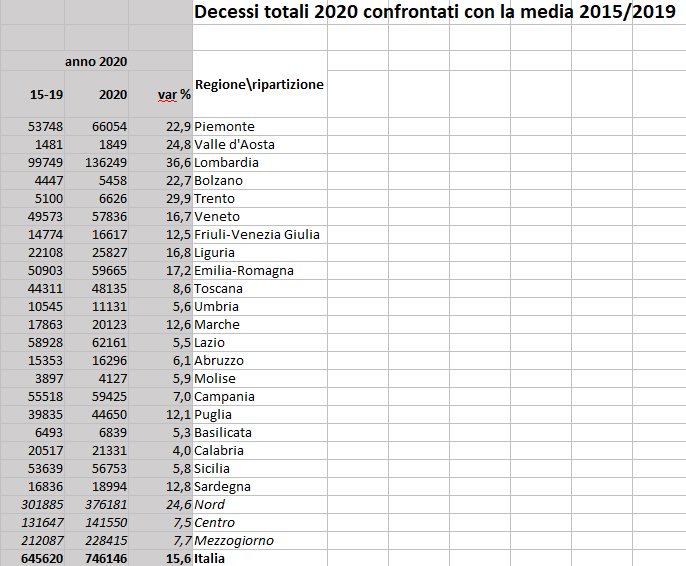
Task: Select the 'Campania' cell
Action: point(260,396)
